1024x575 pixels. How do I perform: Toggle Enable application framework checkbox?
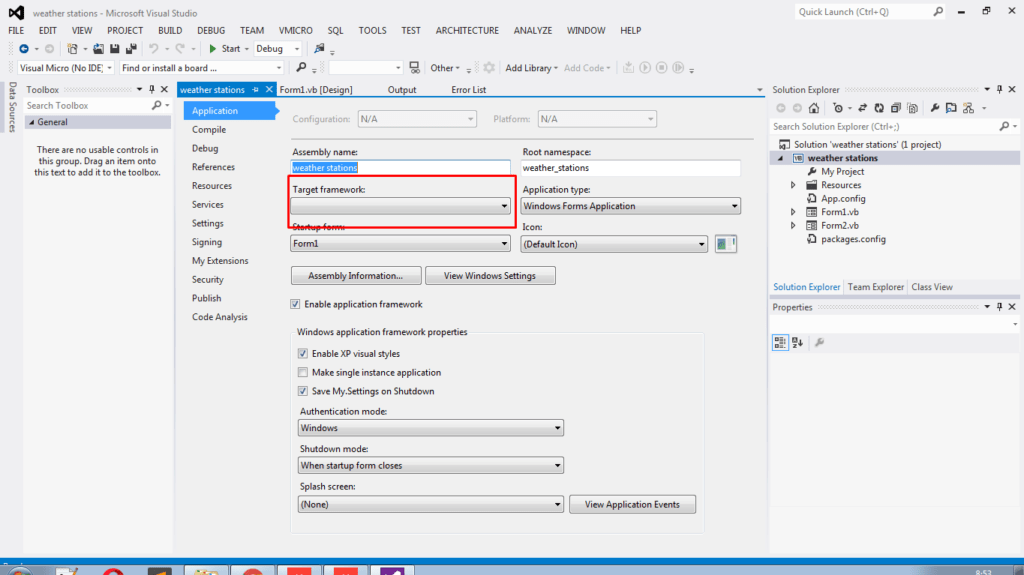tap(295, 304)
